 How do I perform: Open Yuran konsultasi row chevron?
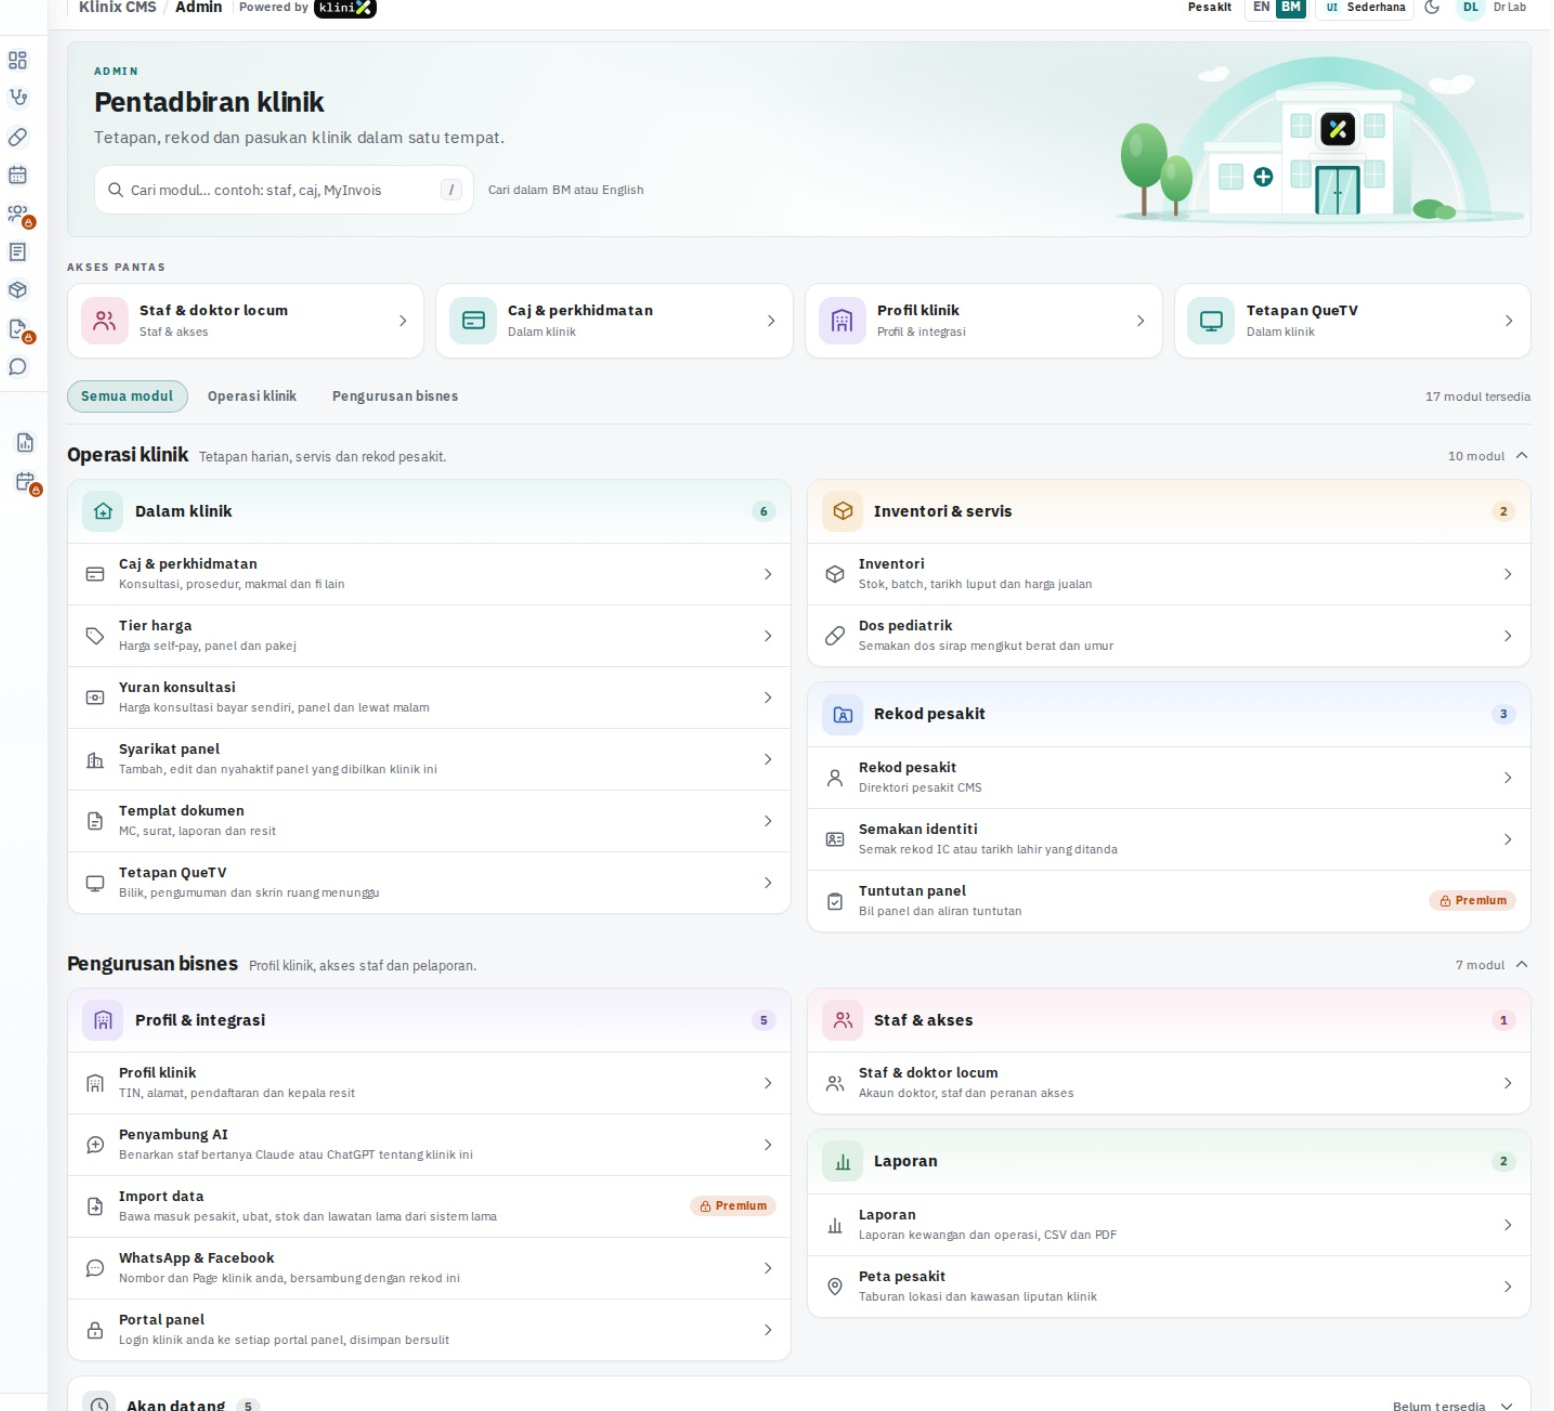click(x=768, y=698)
